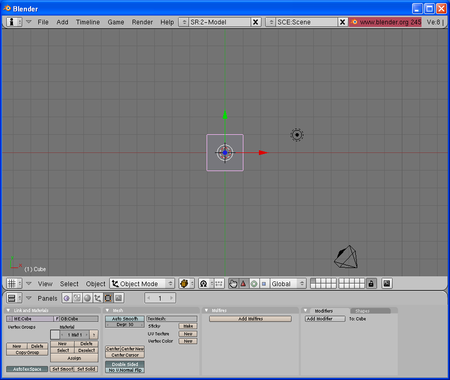Click the green Y-axis manipulator arrow
The height and width of the screenshot is (380, 450).
[225, 114]
